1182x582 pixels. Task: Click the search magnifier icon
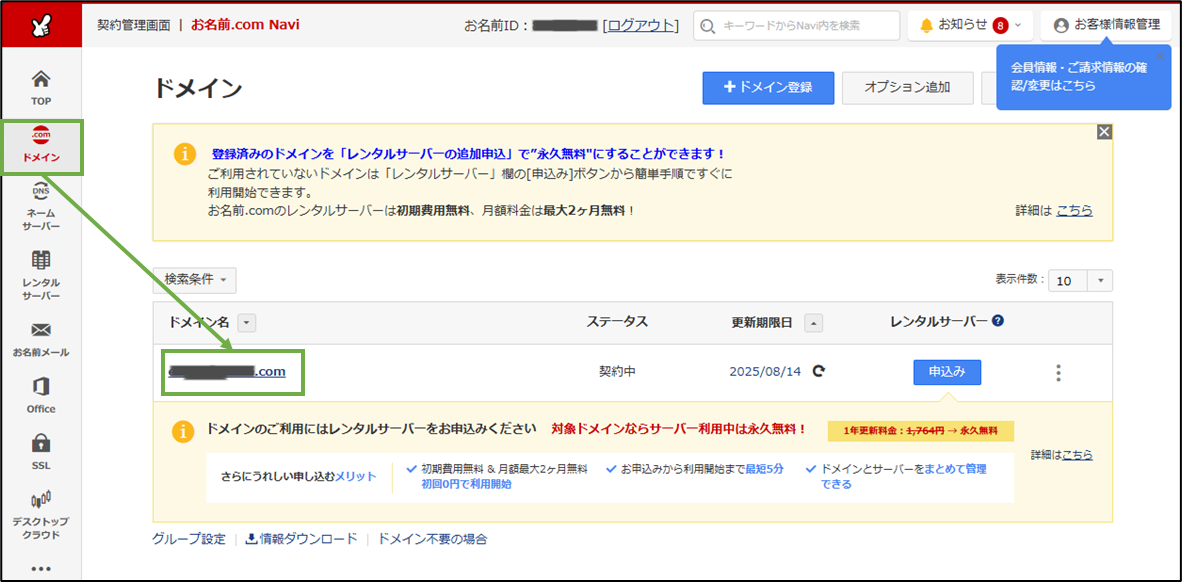(x=706, y=26)
